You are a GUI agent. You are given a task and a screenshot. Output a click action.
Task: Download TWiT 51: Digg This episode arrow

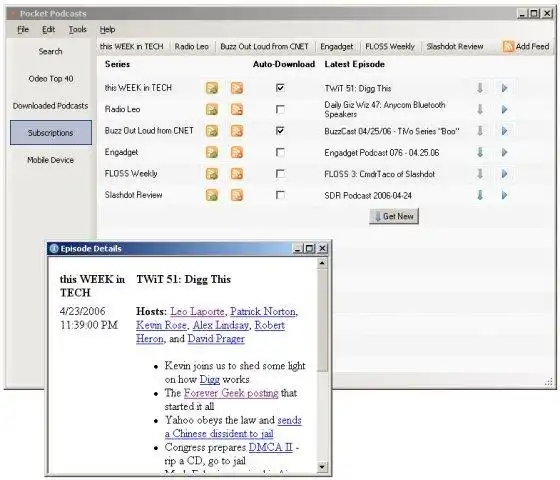[480, 88]
